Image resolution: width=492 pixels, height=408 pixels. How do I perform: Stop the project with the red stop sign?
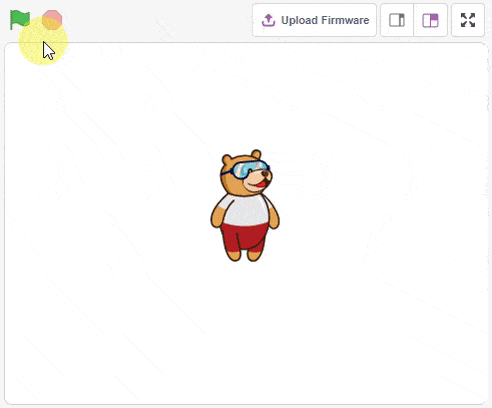(52, 20)
